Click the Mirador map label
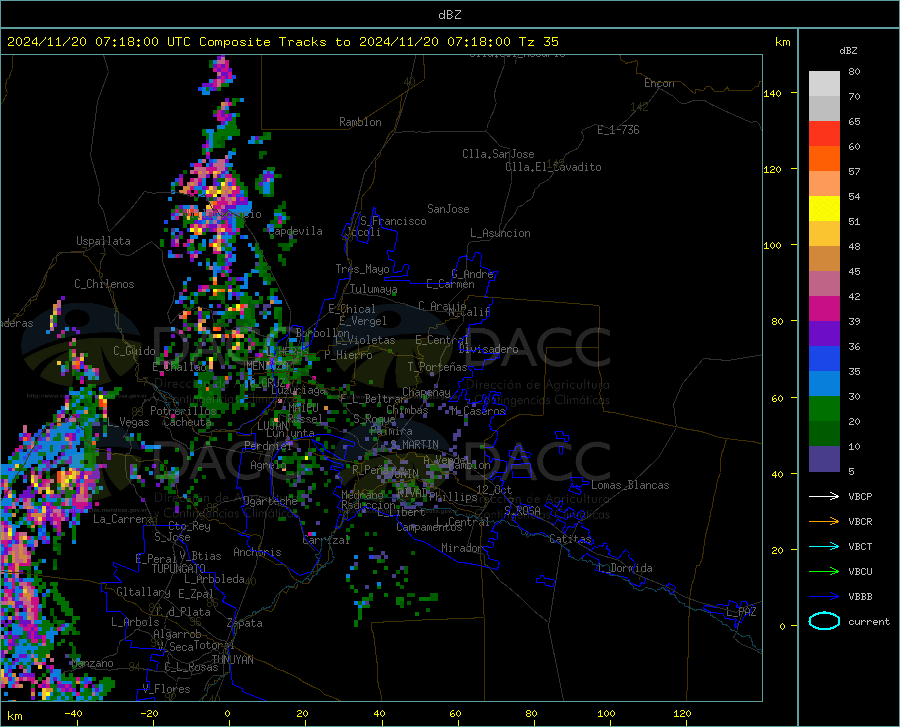 462,549
